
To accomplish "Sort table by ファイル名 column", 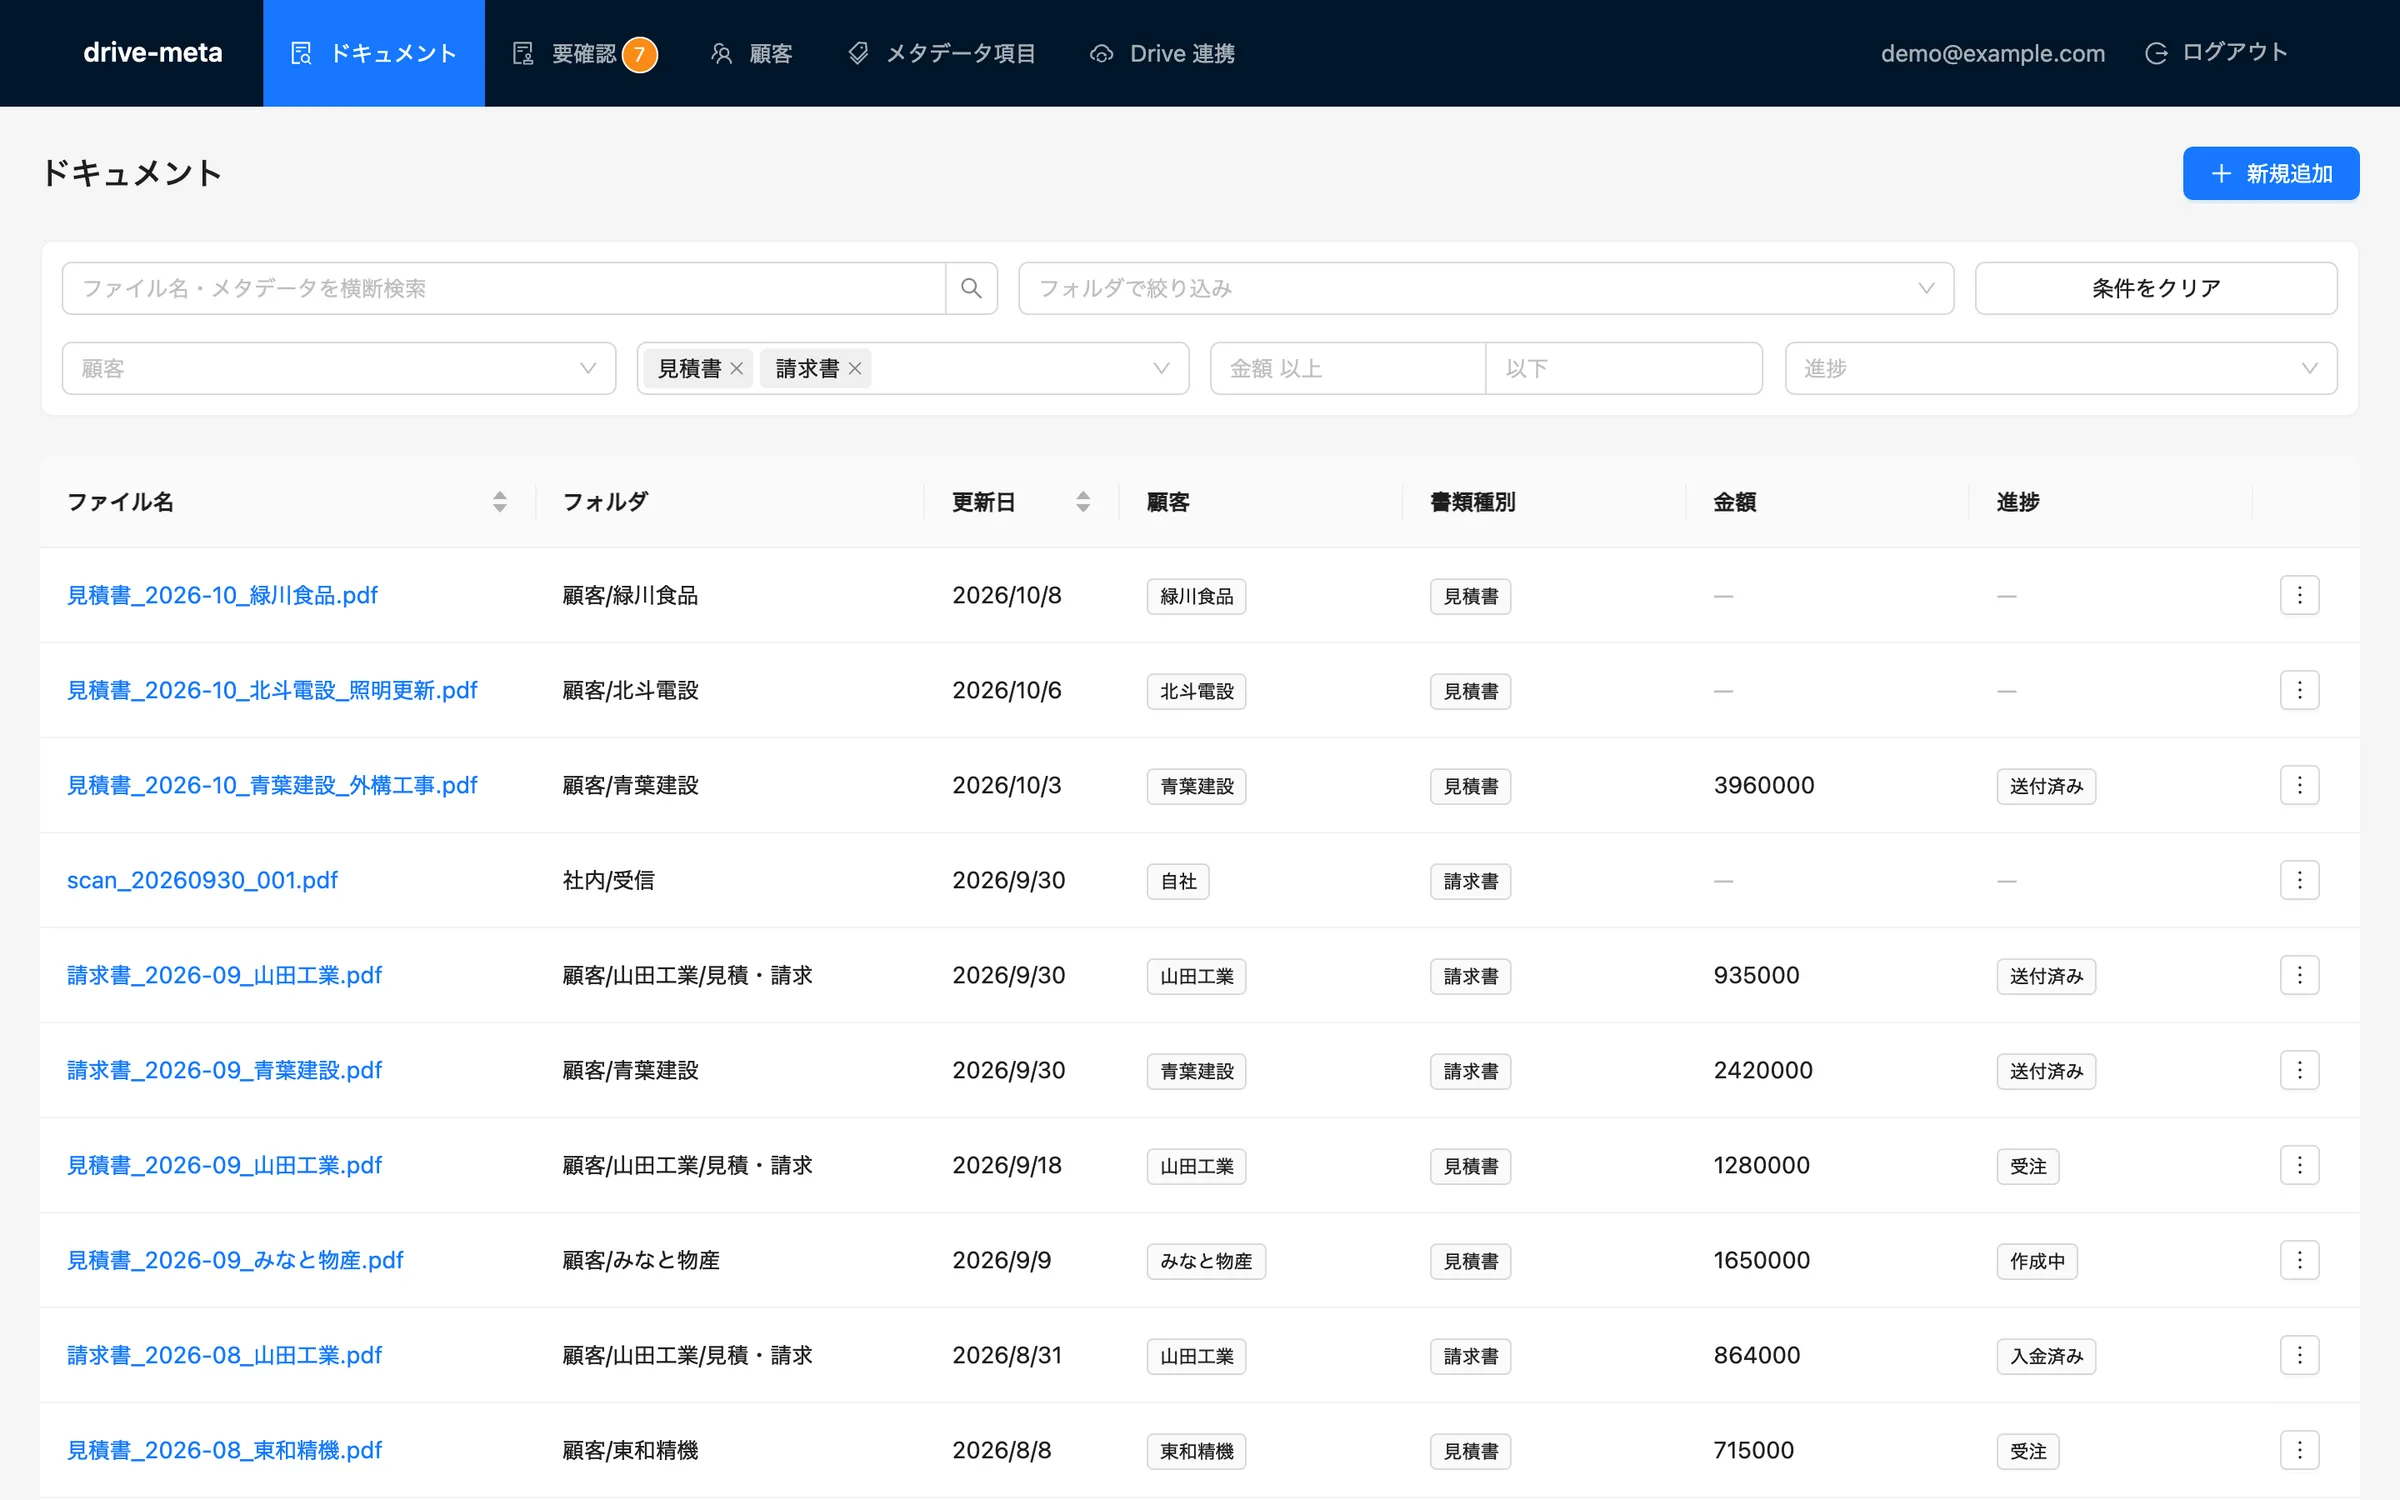I will click(x=499, y=502).
